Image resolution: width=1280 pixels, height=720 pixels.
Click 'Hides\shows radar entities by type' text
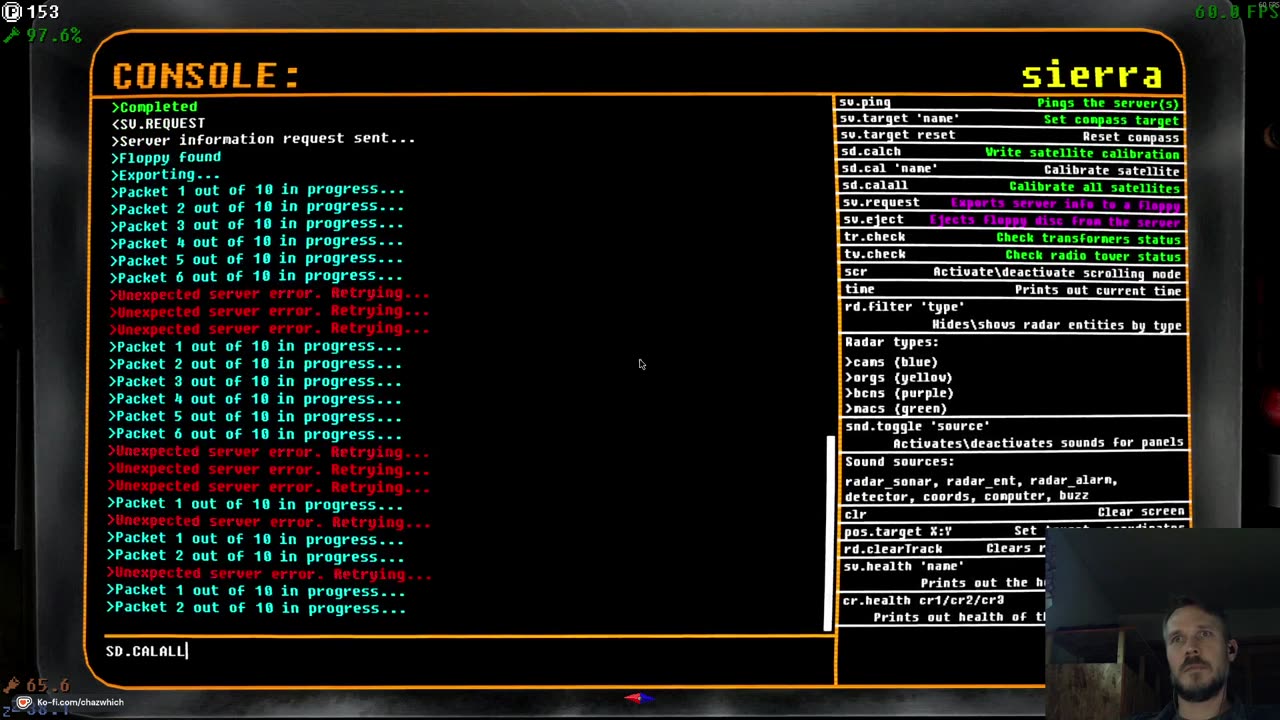(1057, 325)
